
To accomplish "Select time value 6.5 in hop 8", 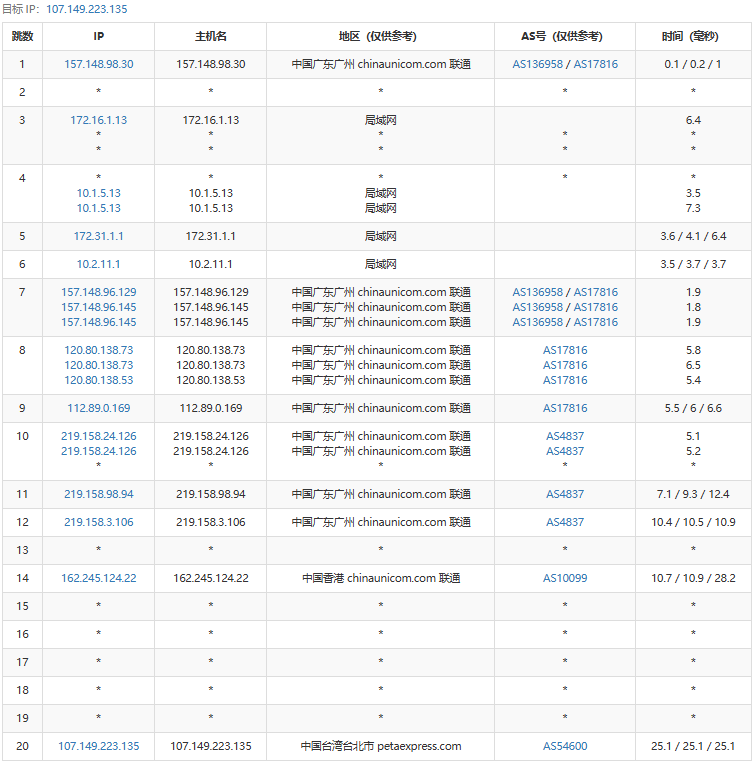I will [x=693, y=365].
